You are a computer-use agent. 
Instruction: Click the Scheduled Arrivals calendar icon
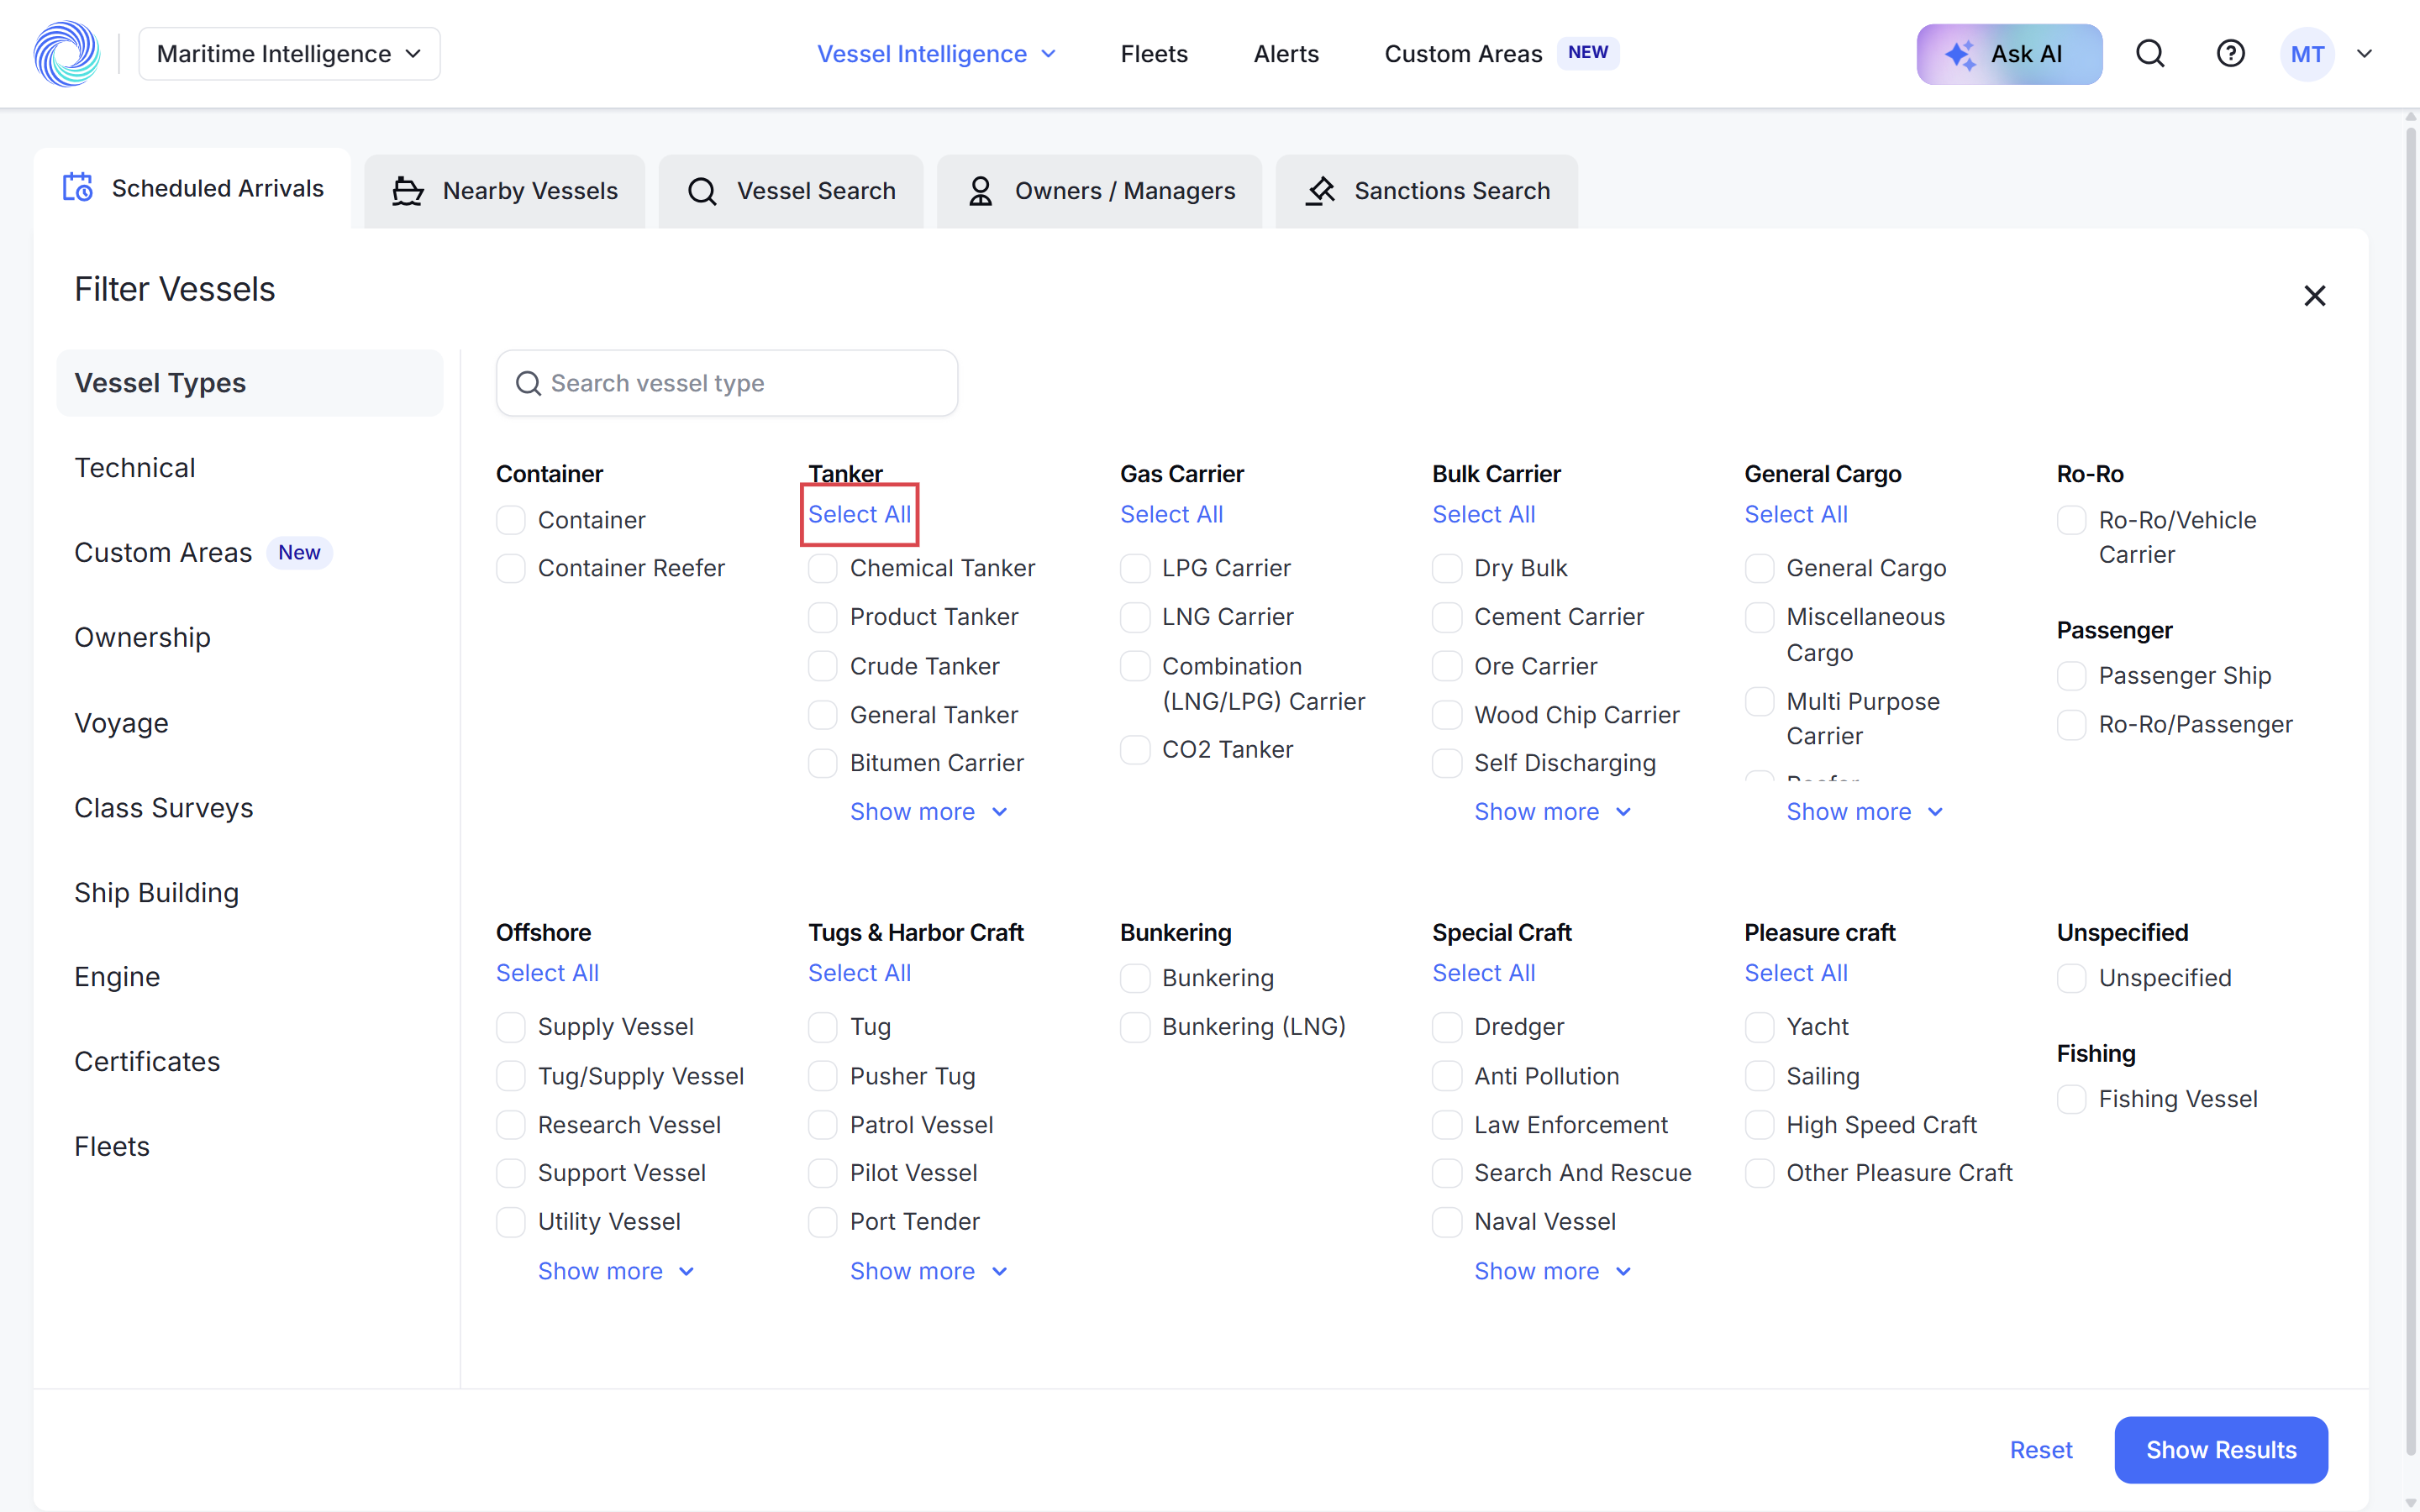78,188
